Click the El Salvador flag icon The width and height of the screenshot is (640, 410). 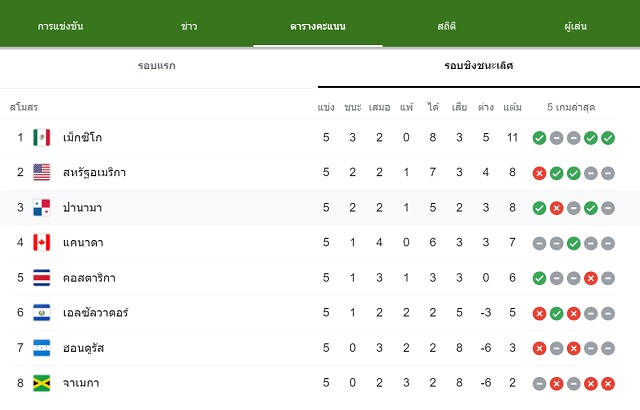pyautogui.click(x=42, y=312)
